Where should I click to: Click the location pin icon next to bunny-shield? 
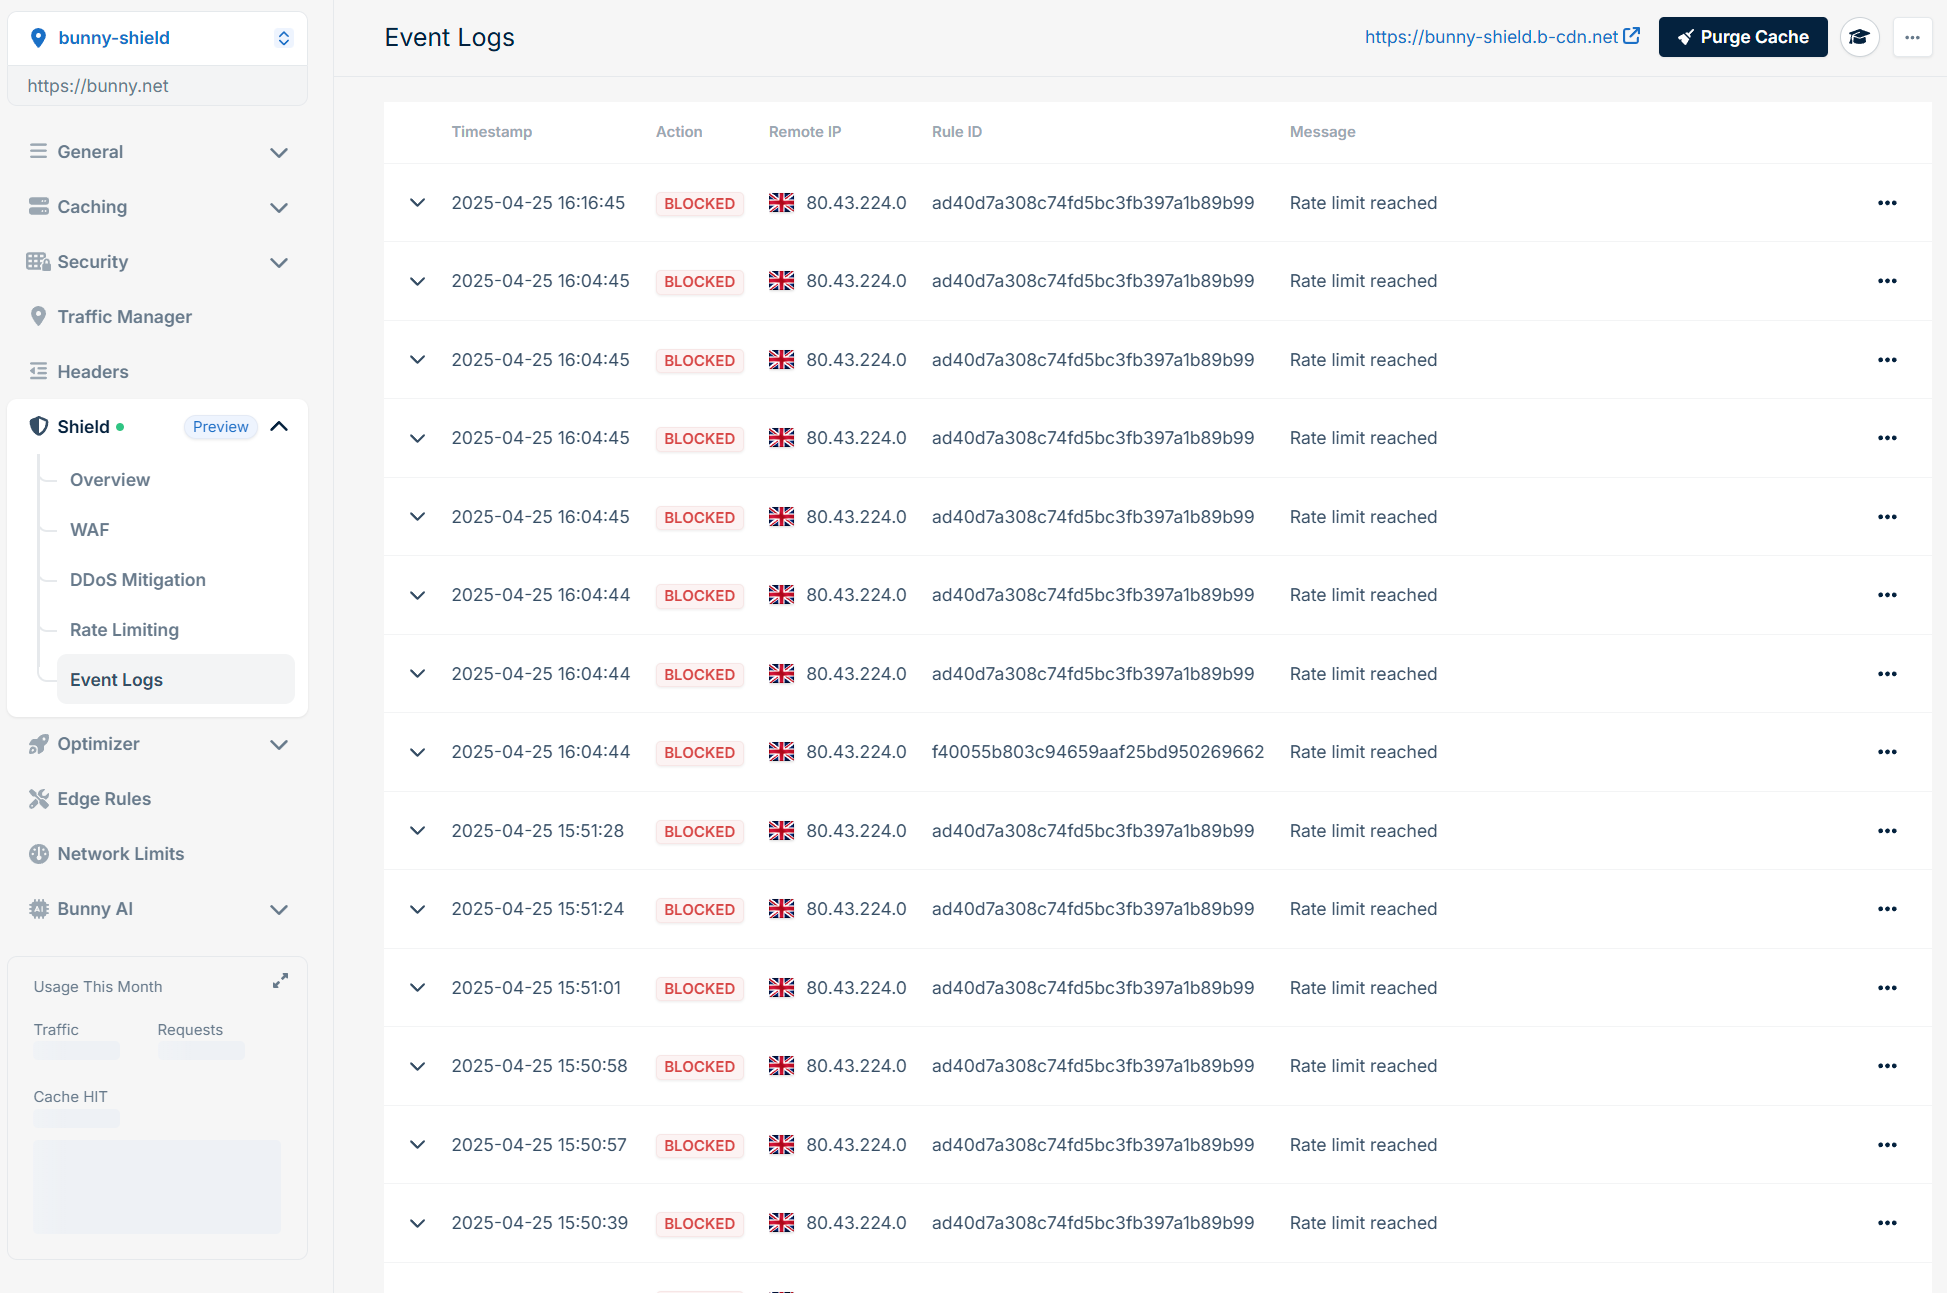tap(38, 38)
